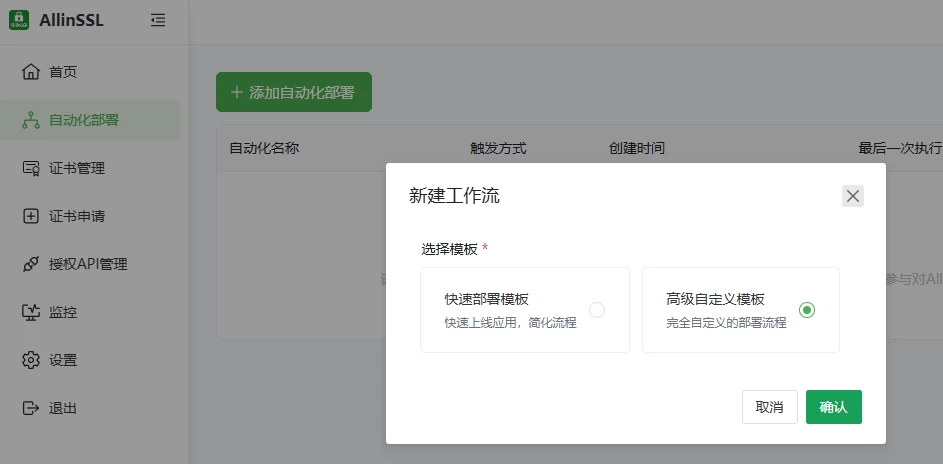Open 监控 in the sidebar

[90, 313]
